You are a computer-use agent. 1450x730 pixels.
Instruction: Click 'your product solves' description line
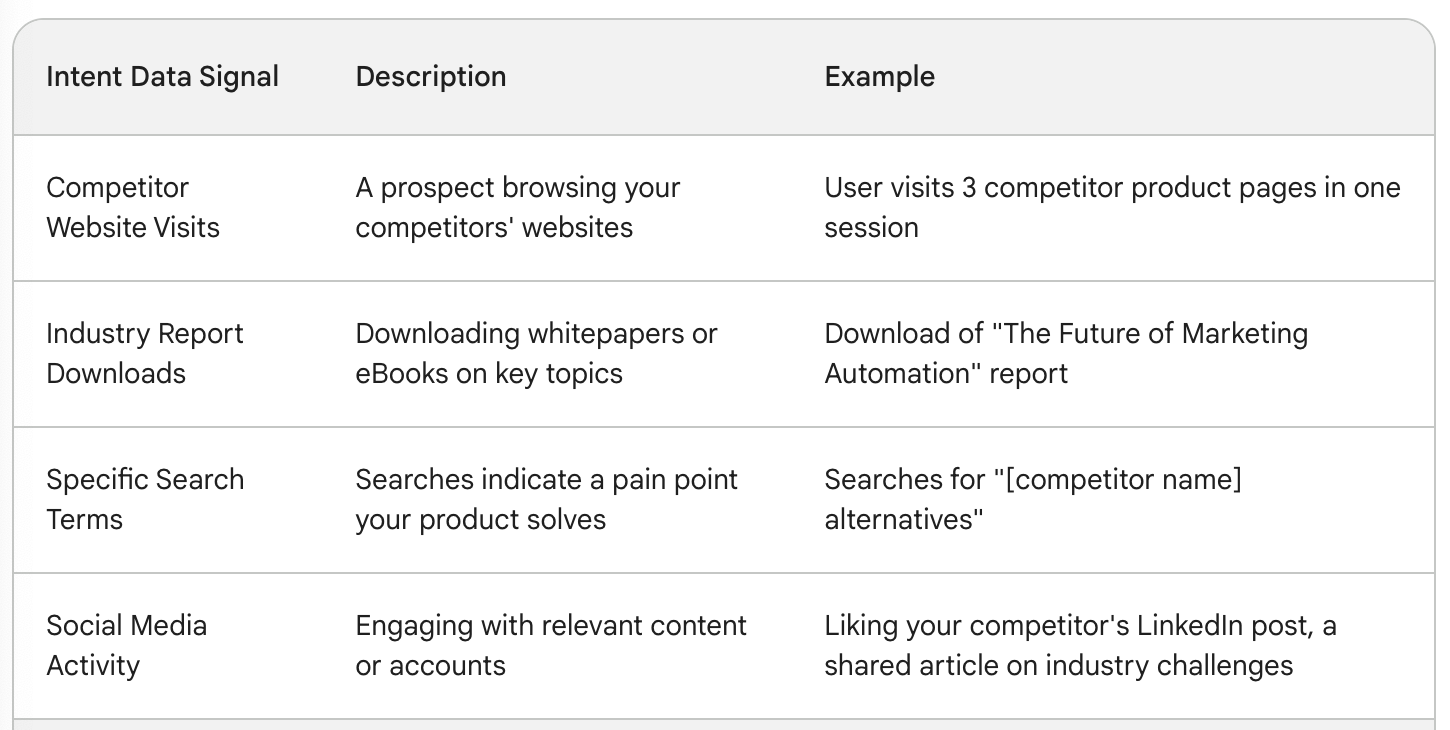pyautogui.click(x=481, y=520)
